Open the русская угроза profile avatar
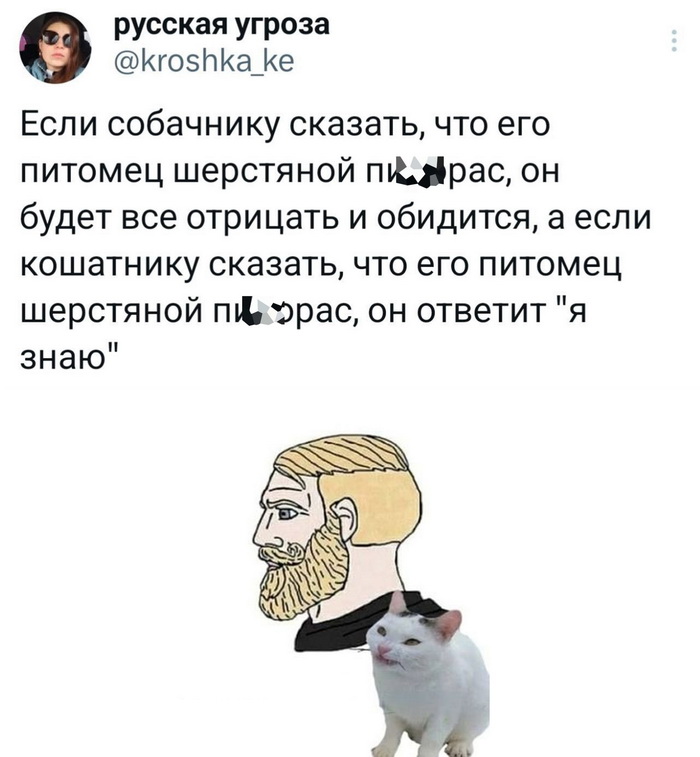The image size is (700, 757). pyautogui.click(x=55, y=48)
